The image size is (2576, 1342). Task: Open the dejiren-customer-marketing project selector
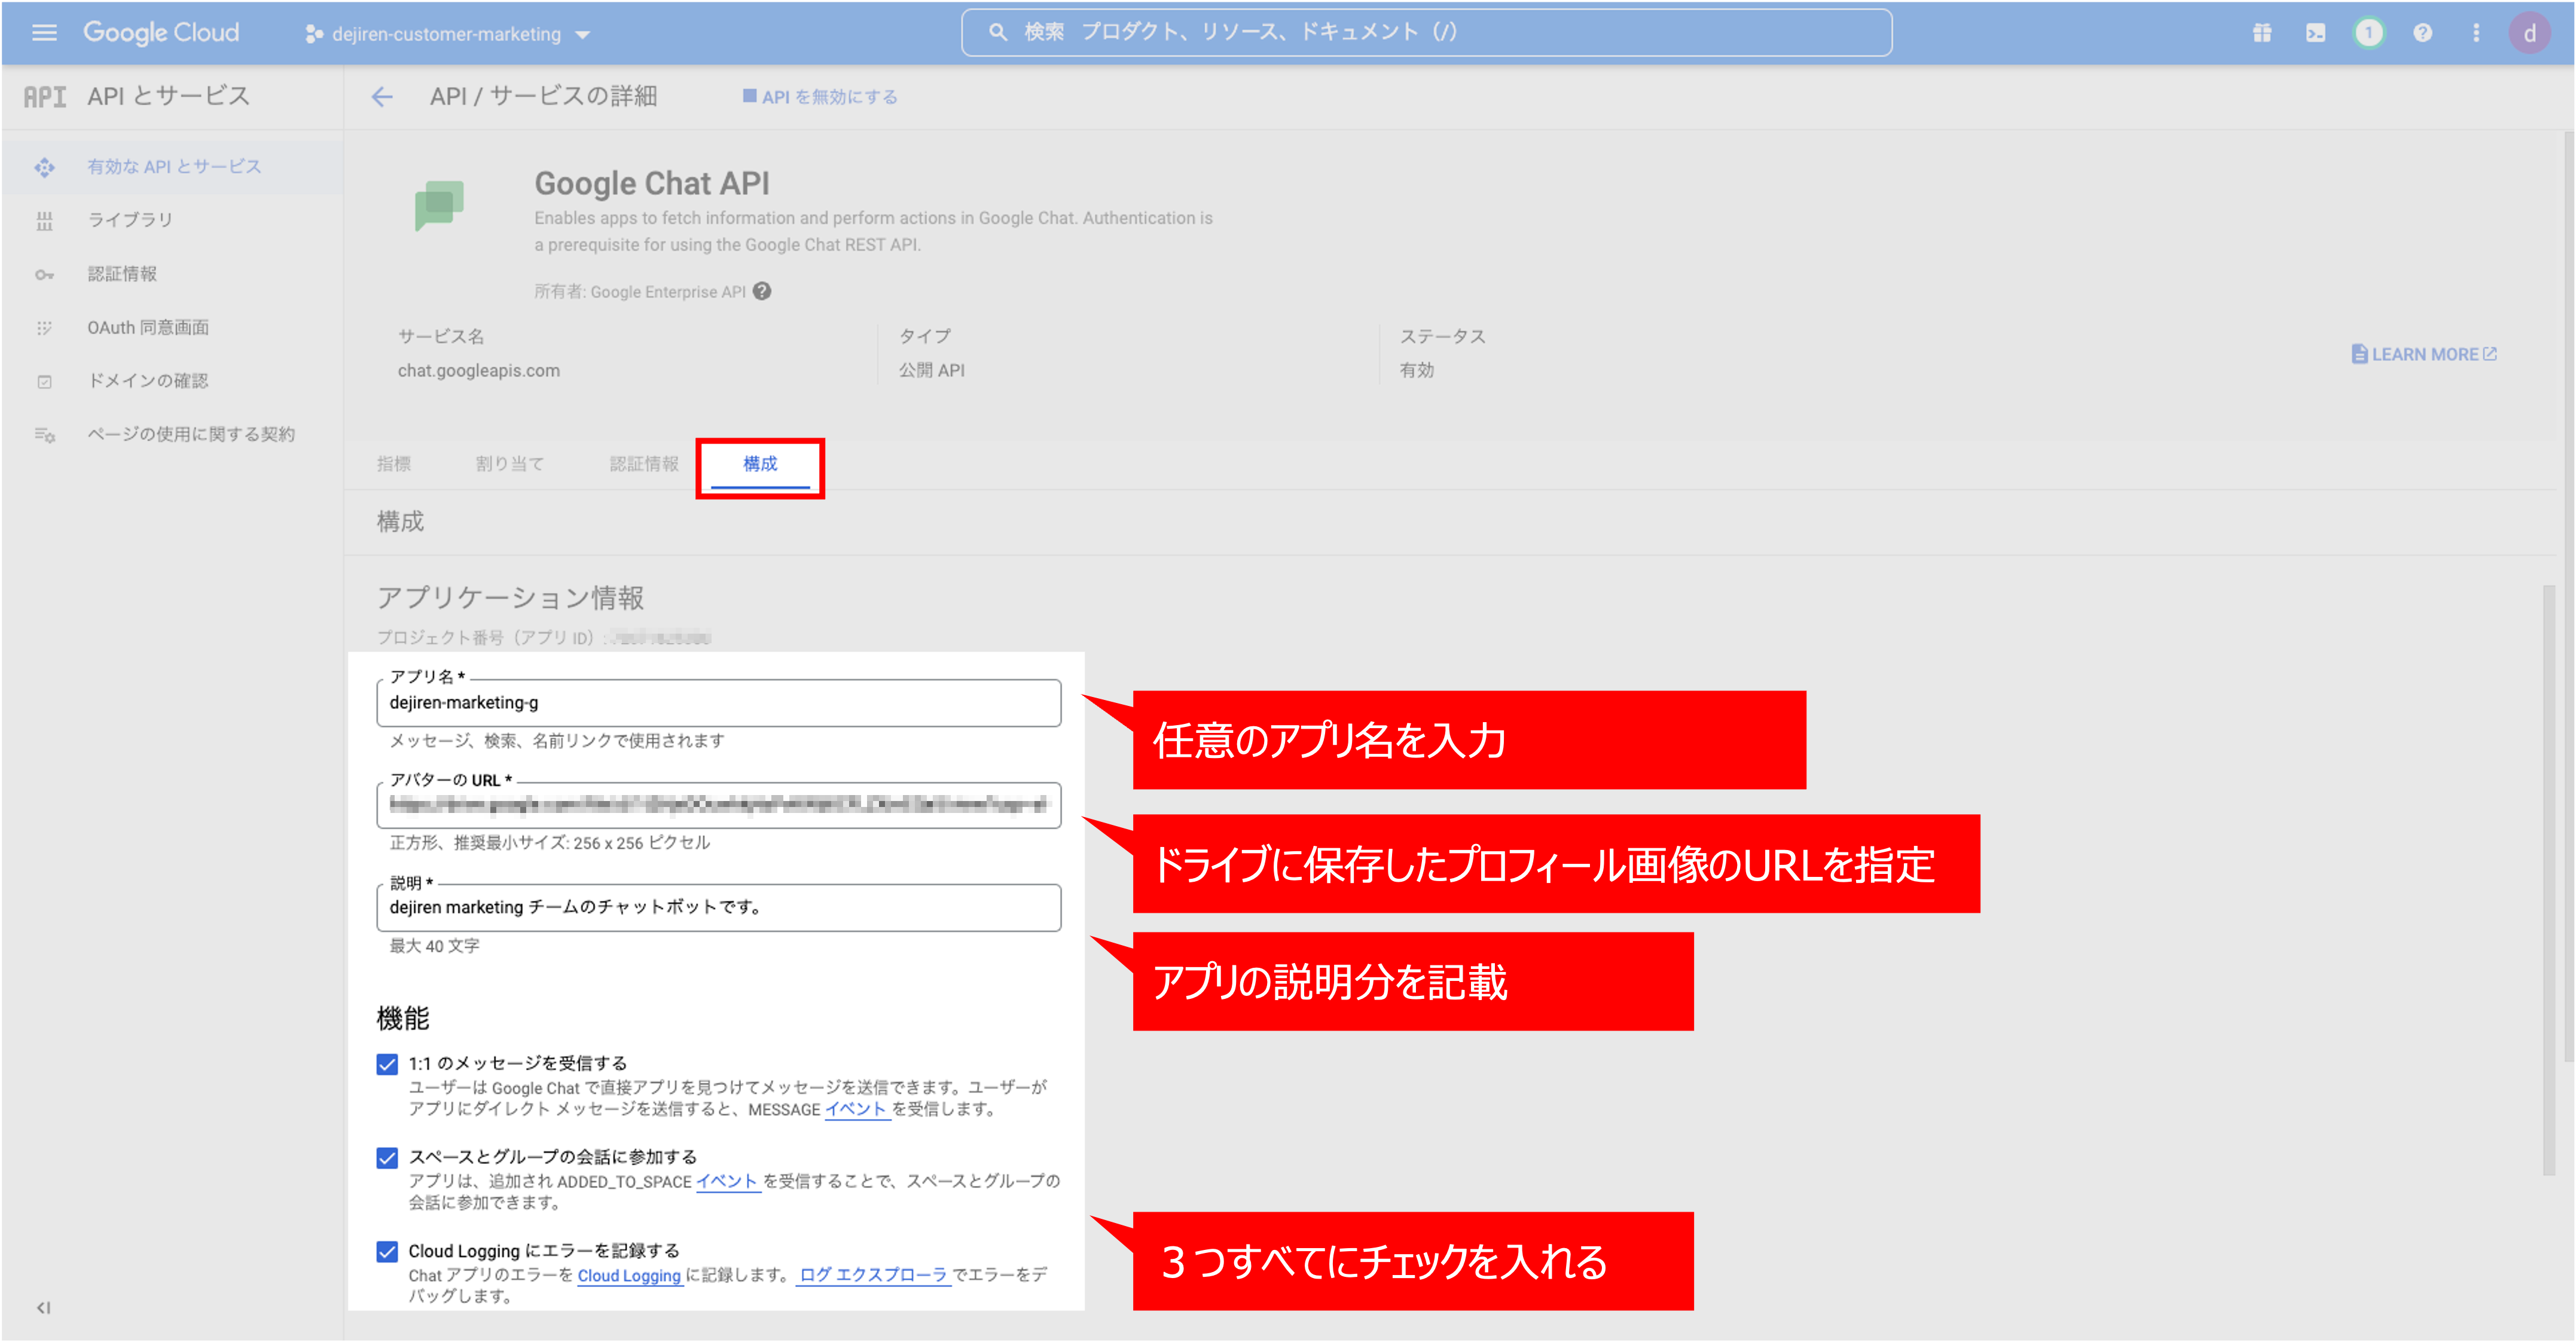click(x=447, y=34)
